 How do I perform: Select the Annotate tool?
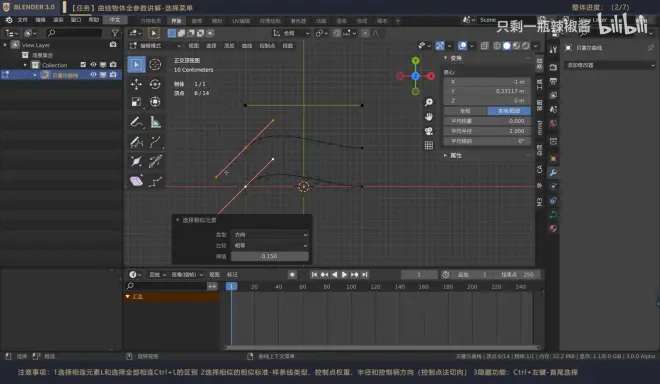tap(136, 123)
